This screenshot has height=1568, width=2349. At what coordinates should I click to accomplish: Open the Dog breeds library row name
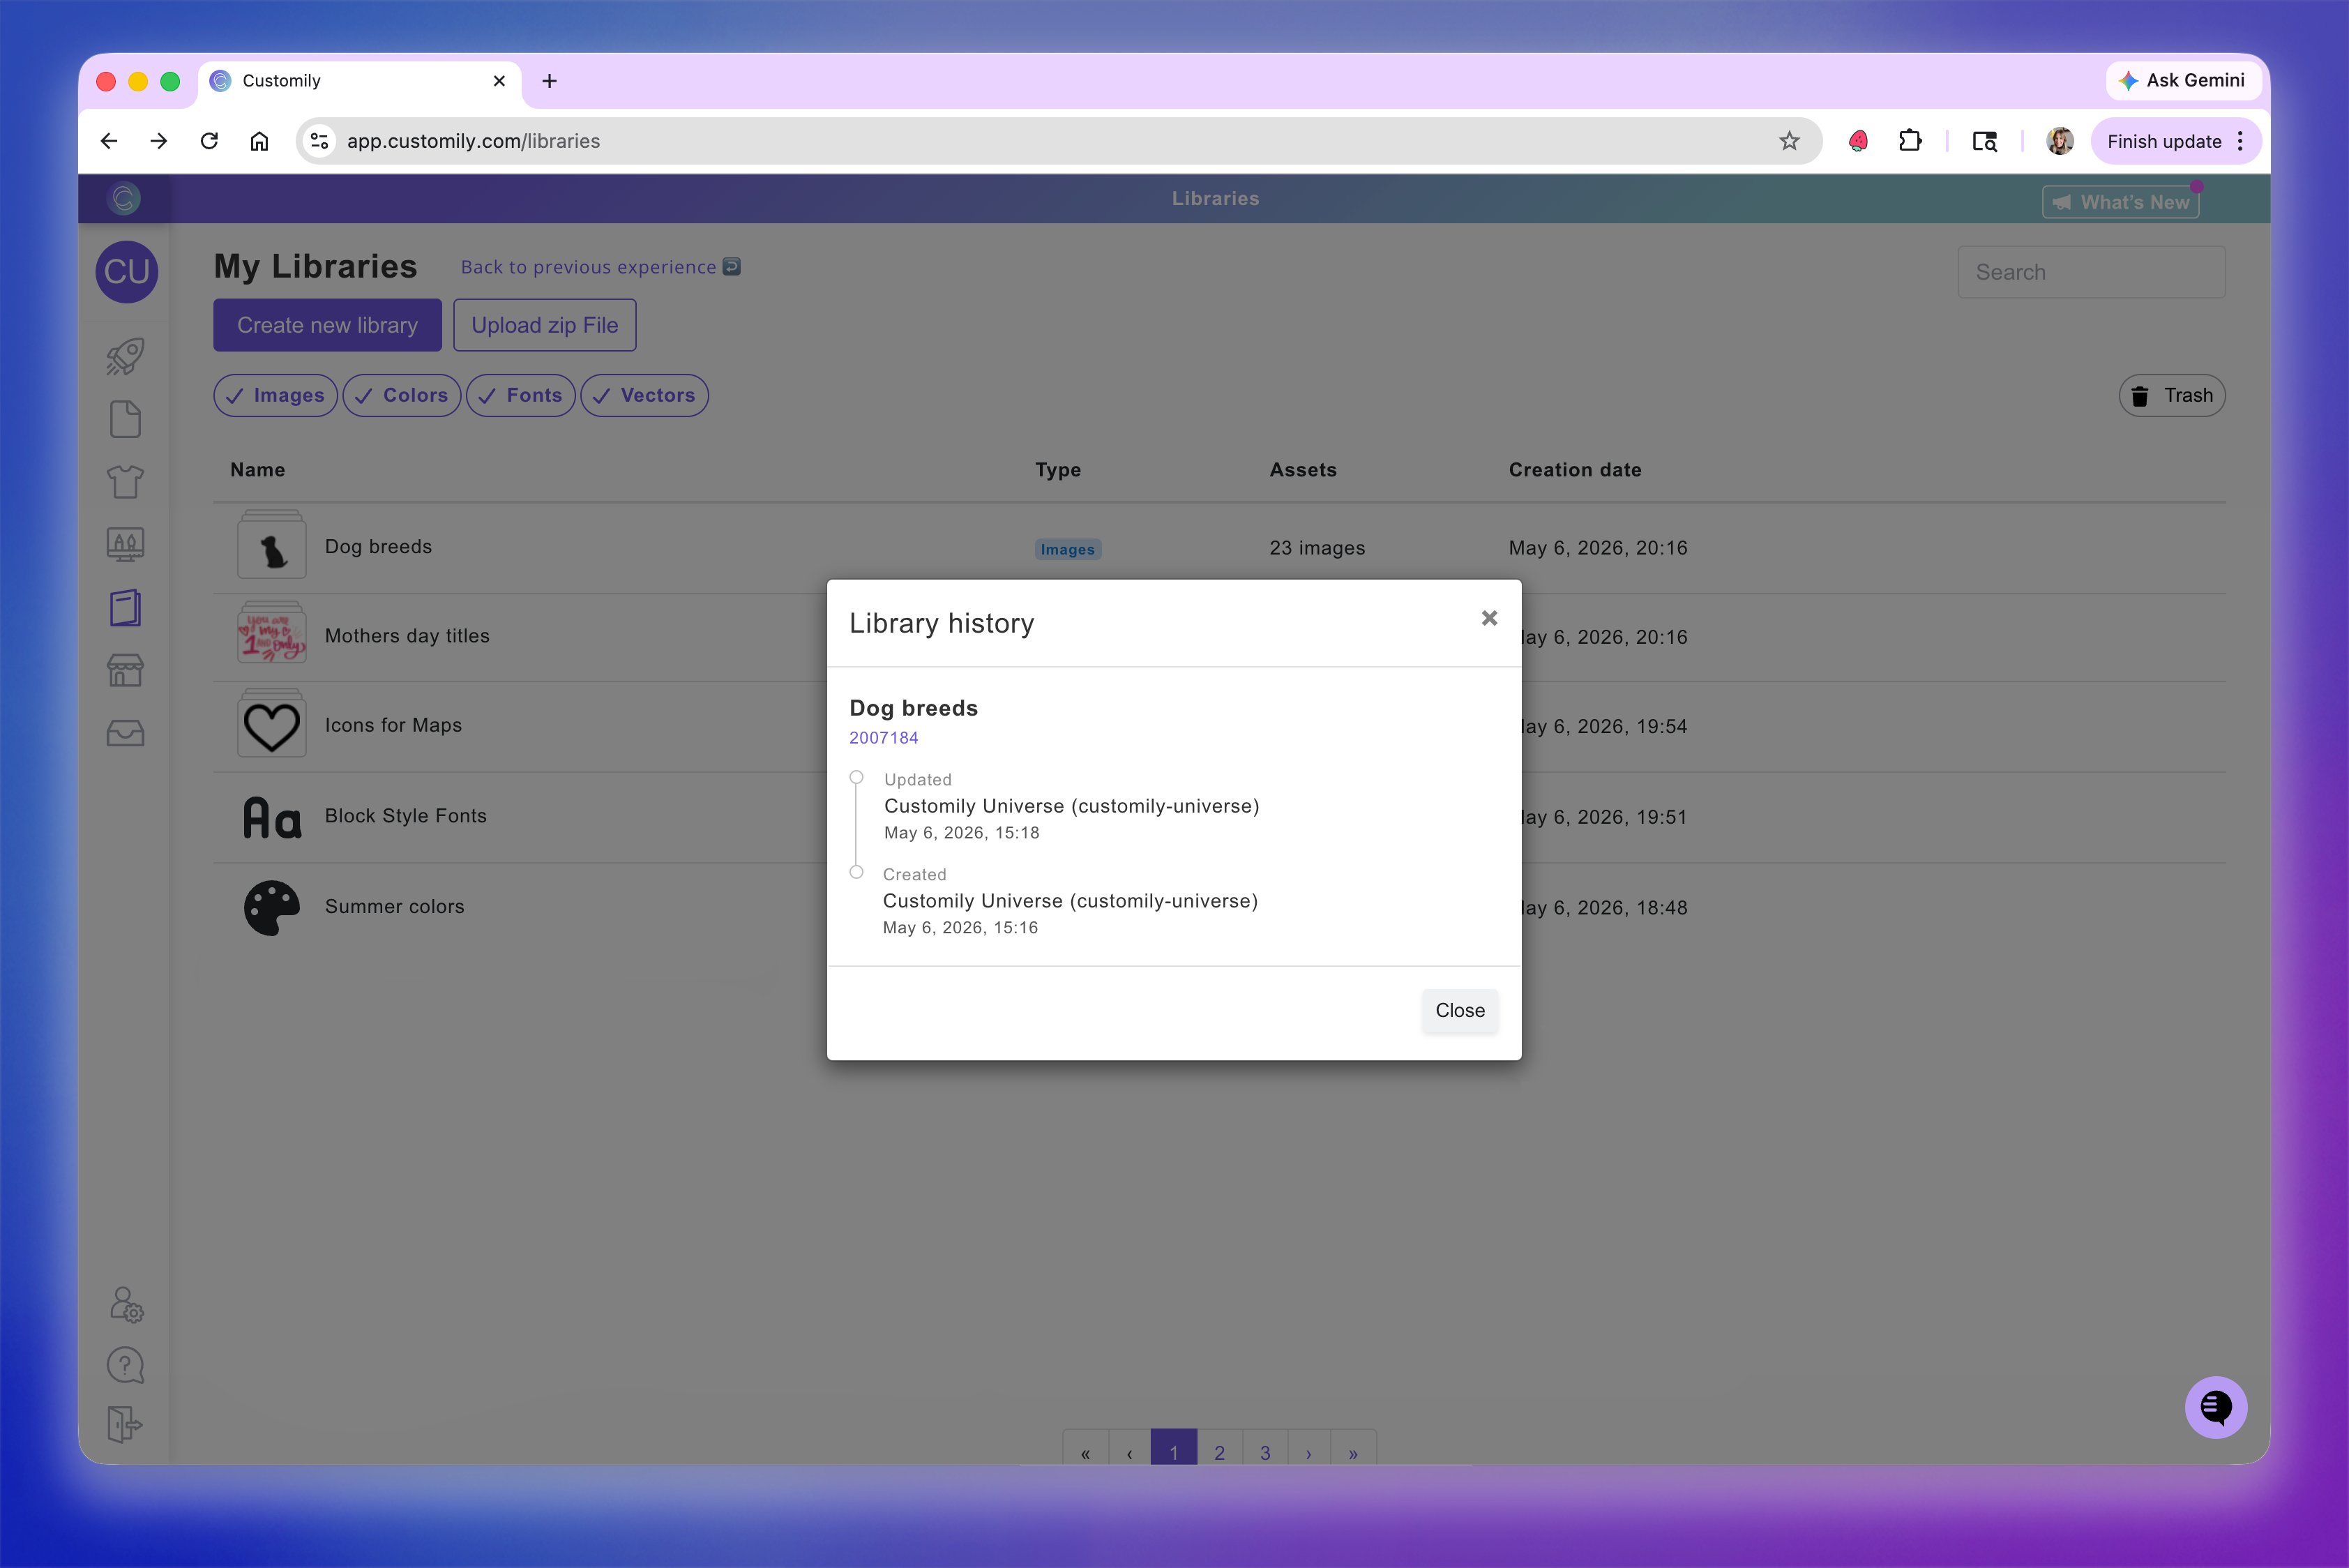click(378, 546)
